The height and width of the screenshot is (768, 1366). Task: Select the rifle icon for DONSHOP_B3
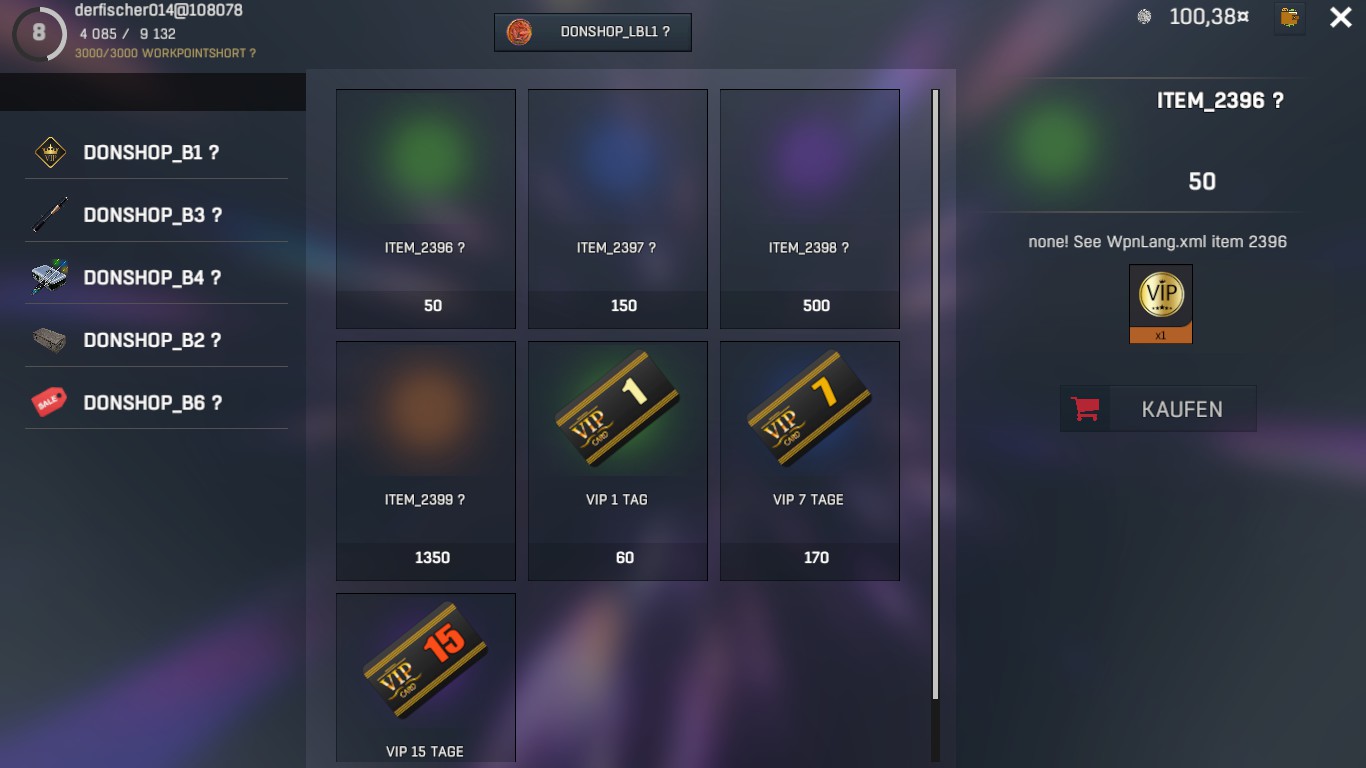point(50,215)
